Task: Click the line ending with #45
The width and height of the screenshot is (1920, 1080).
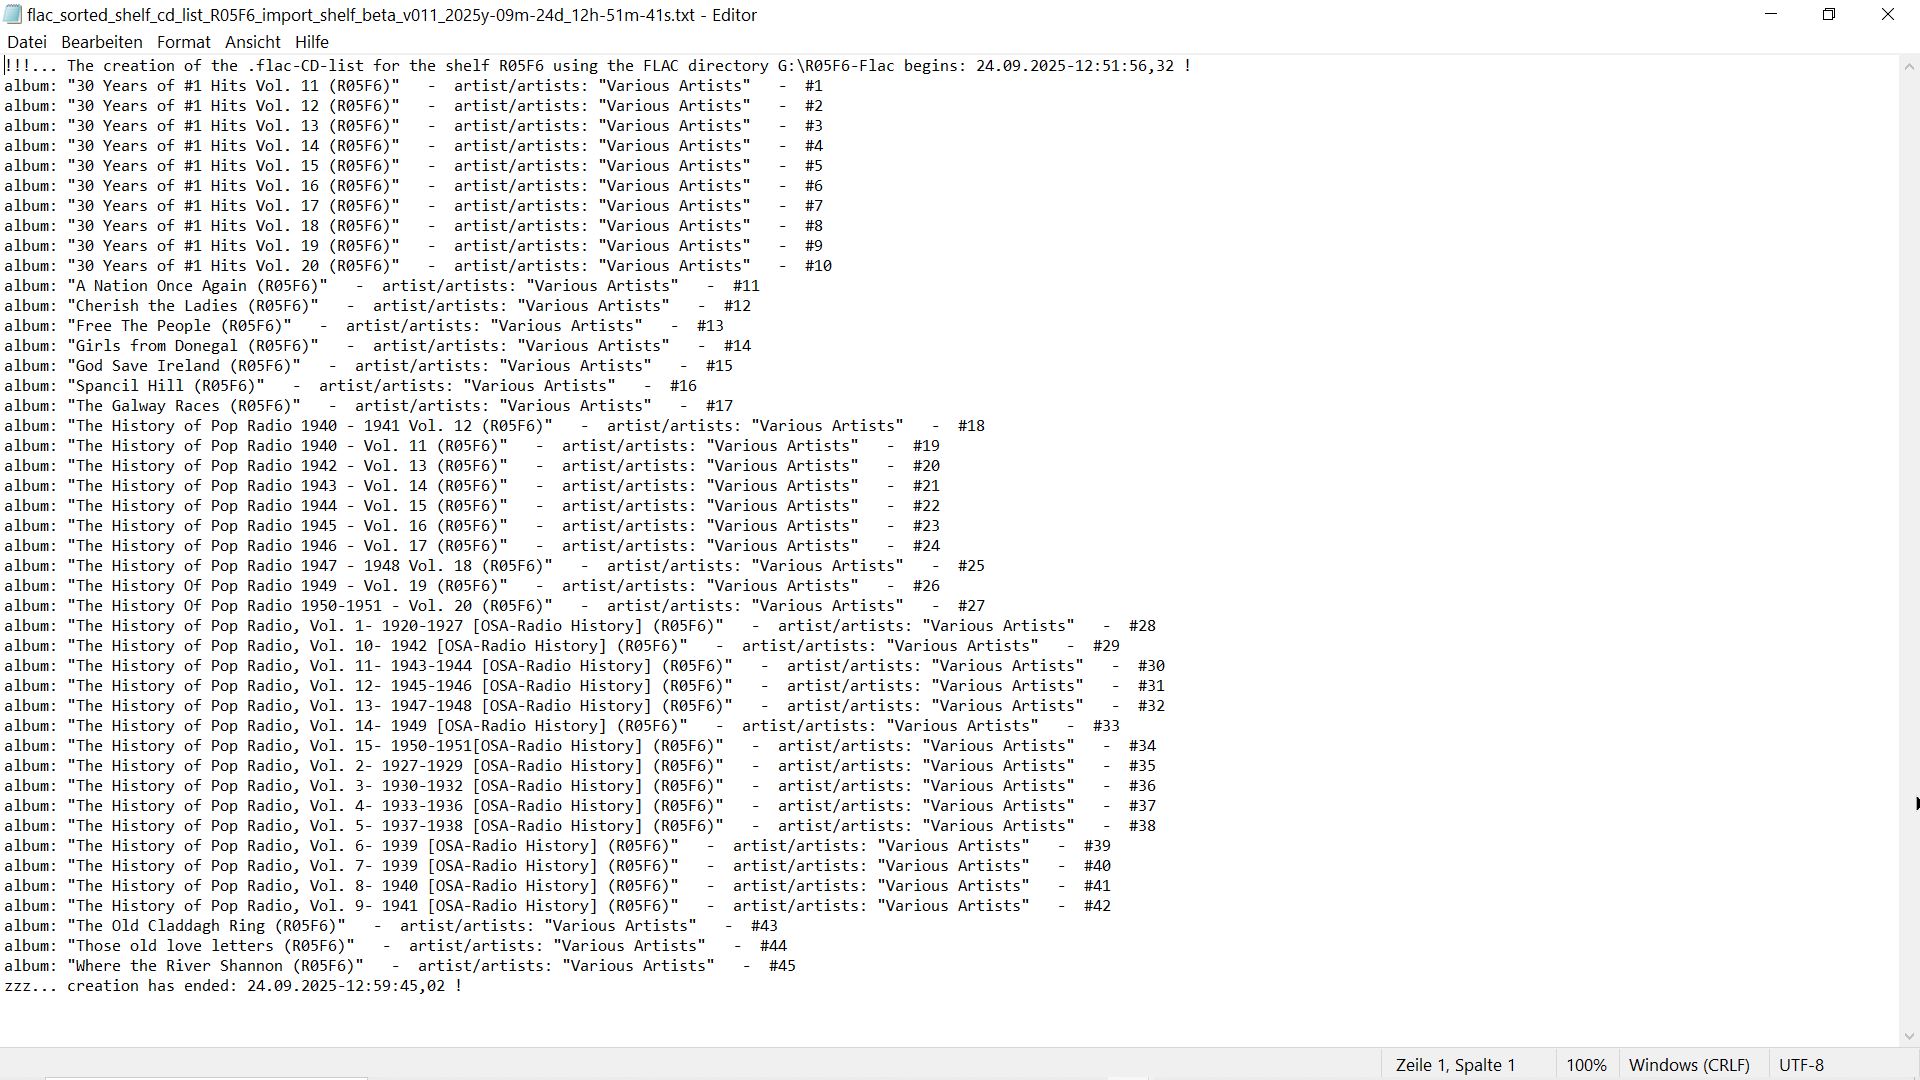Action: (400, 966)
